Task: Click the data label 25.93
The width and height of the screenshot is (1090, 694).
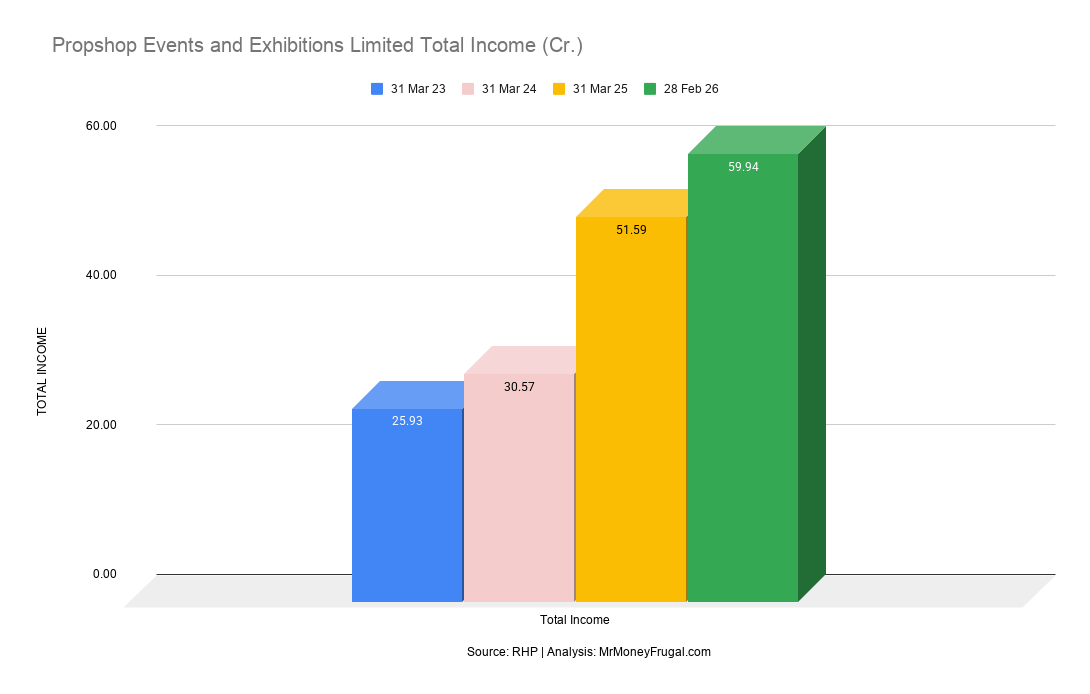Action: [x=407, y=421]
